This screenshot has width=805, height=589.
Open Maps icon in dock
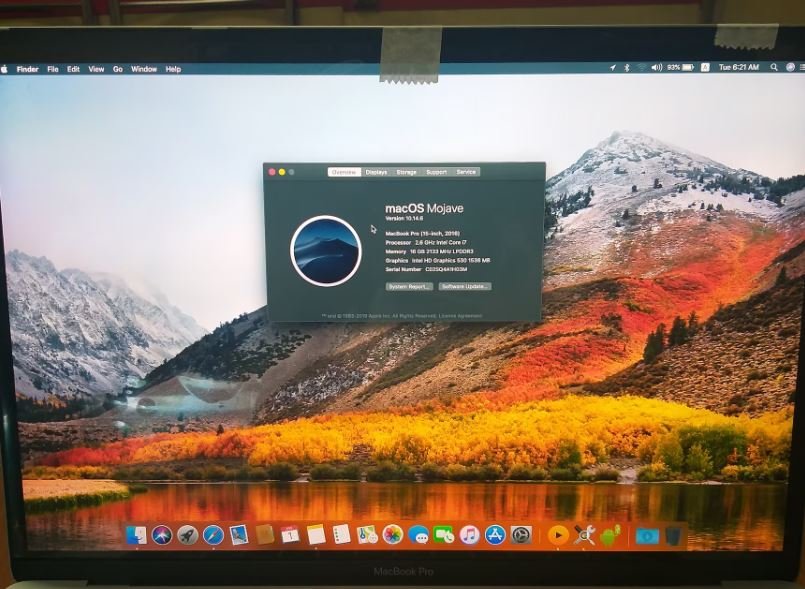[x=368, y=535]
